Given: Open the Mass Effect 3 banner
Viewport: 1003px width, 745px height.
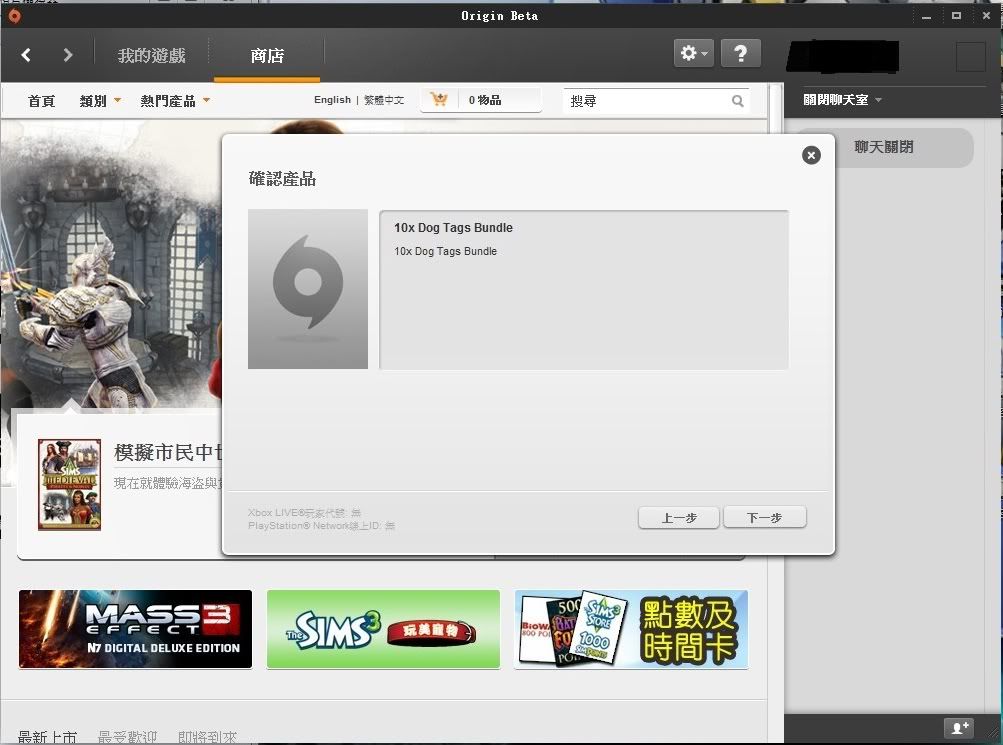Looking at the screenshot, I should [x=135, y=629].
